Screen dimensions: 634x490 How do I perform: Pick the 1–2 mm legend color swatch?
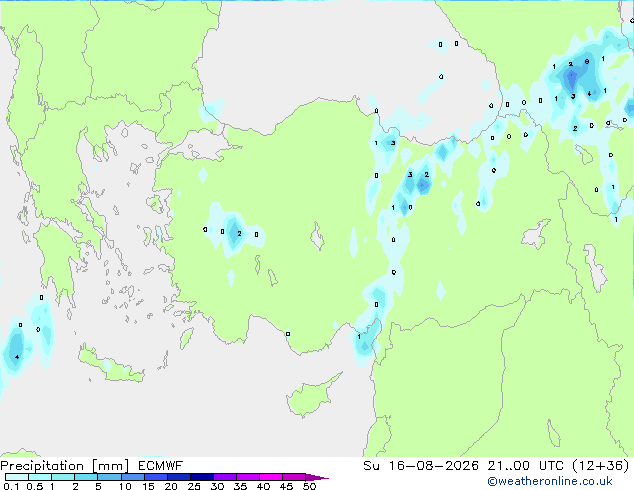(x=63, y=477)
